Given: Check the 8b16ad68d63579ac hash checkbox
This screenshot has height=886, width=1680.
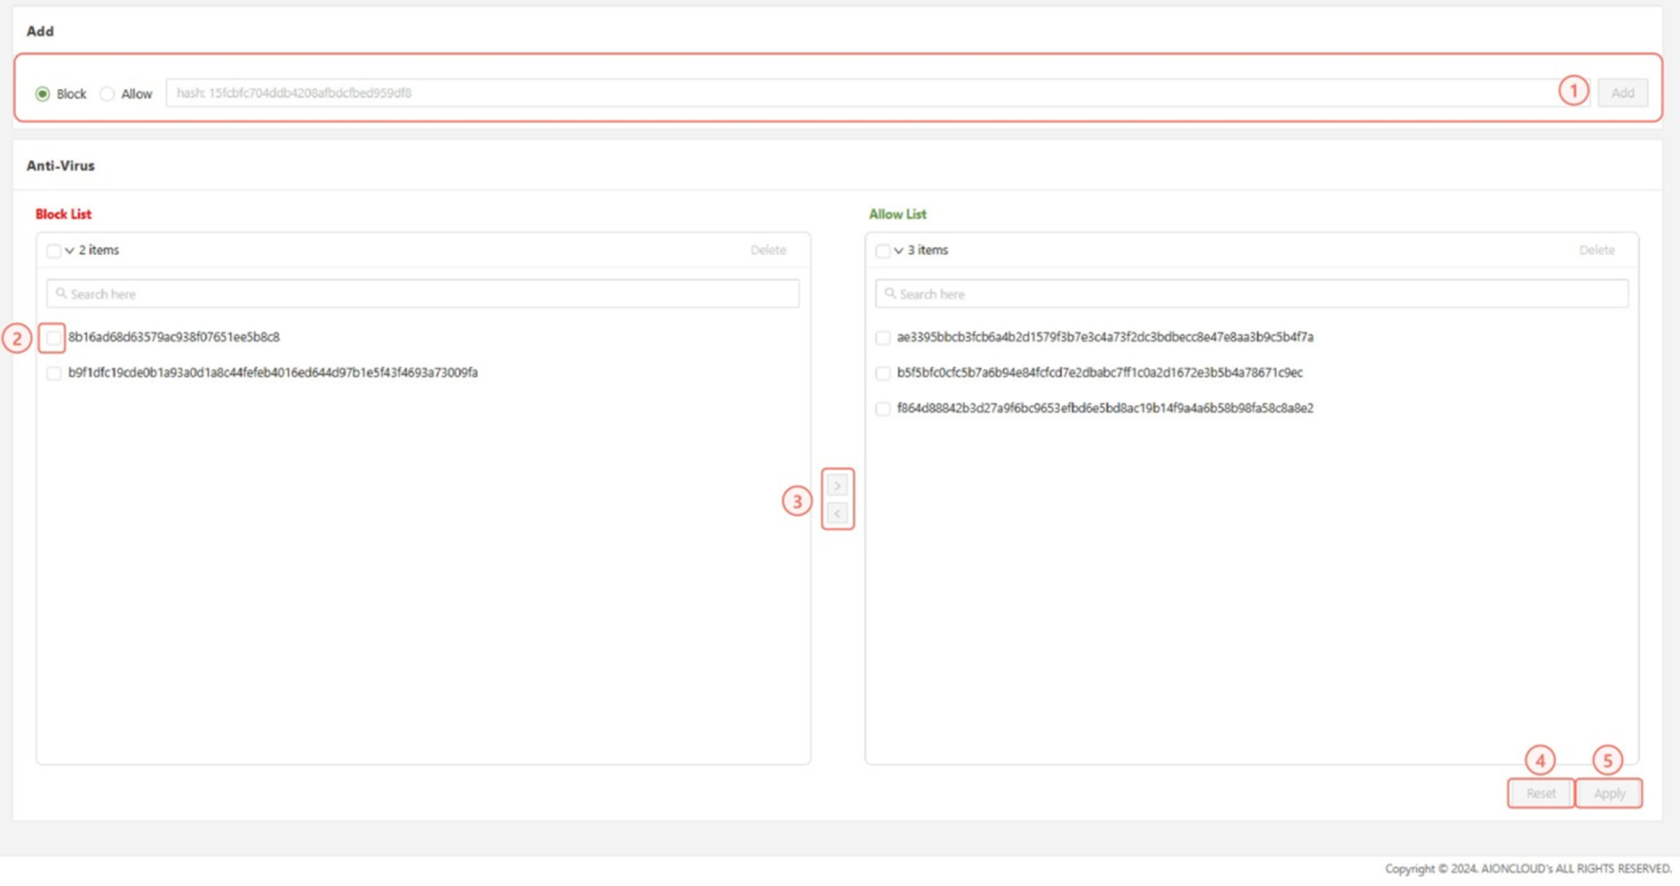Looking at the screenshot, I should coord(54,338).
